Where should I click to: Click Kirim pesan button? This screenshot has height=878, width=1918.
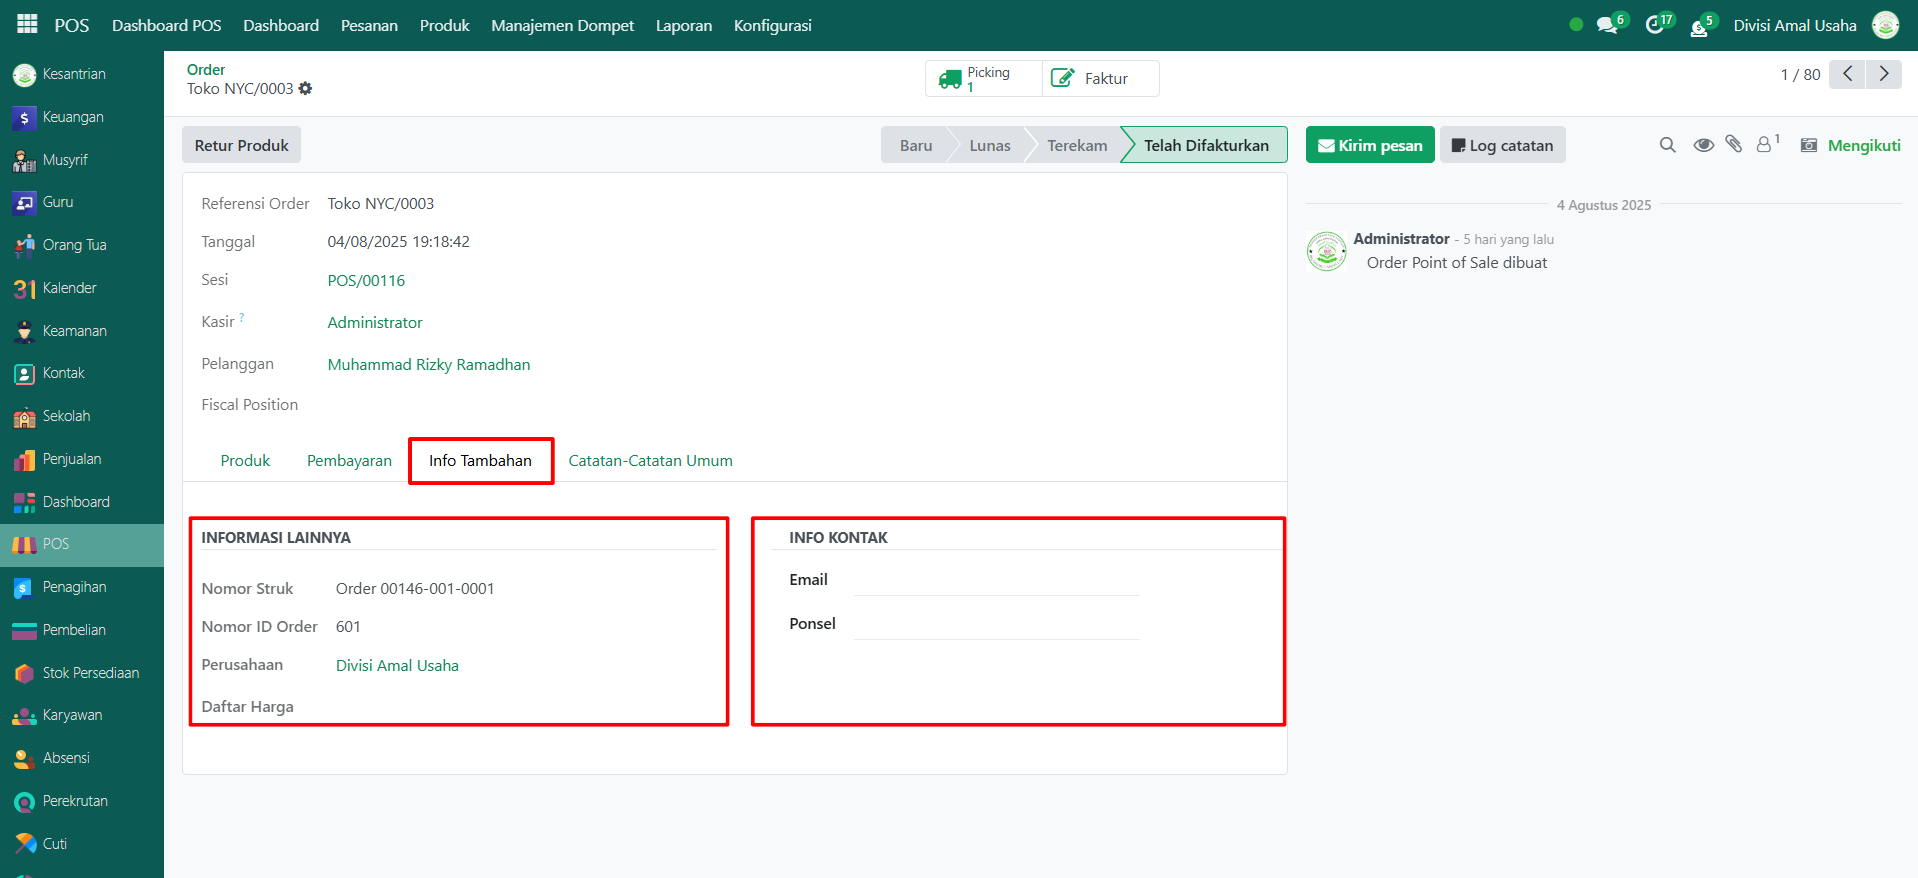click(x=1369, y=145)
